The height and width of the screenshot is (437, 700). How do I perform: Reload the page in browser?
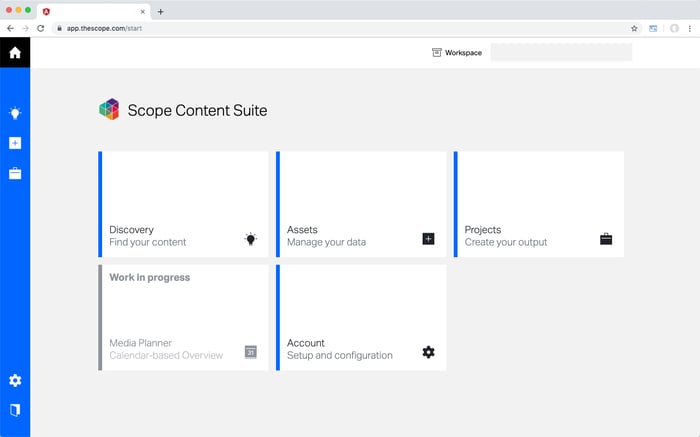pos(41,28)
